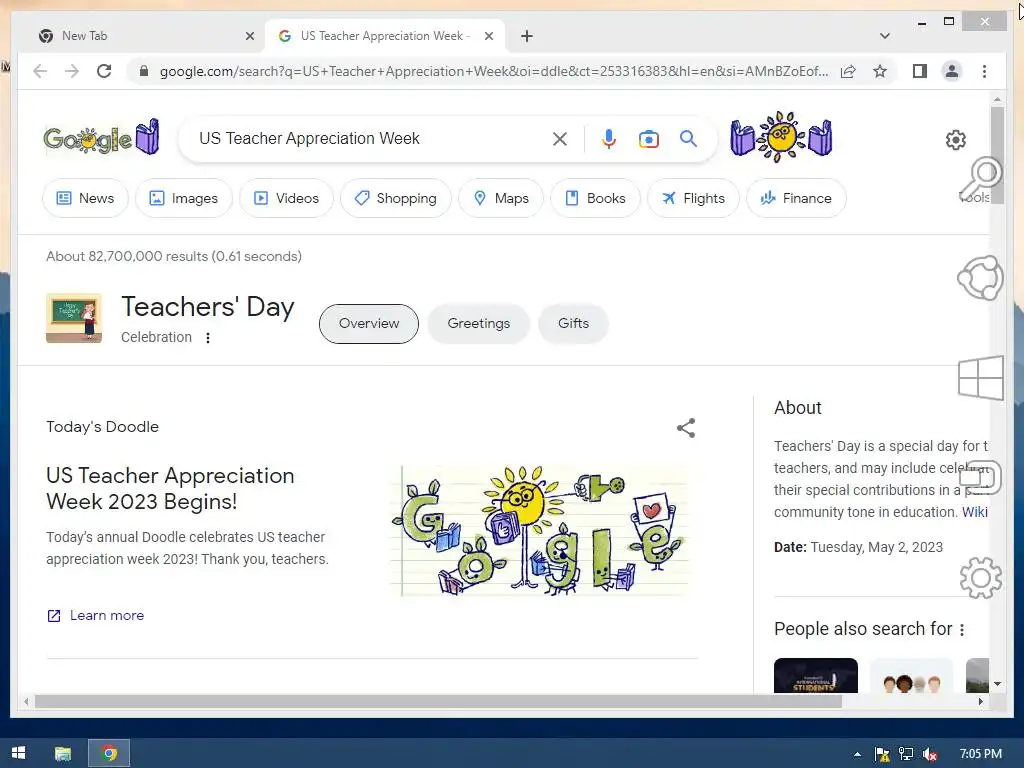This screenshot has width=1024, height=768.
Task: Open options for People also search for
Action: click(x=961, y=630)
